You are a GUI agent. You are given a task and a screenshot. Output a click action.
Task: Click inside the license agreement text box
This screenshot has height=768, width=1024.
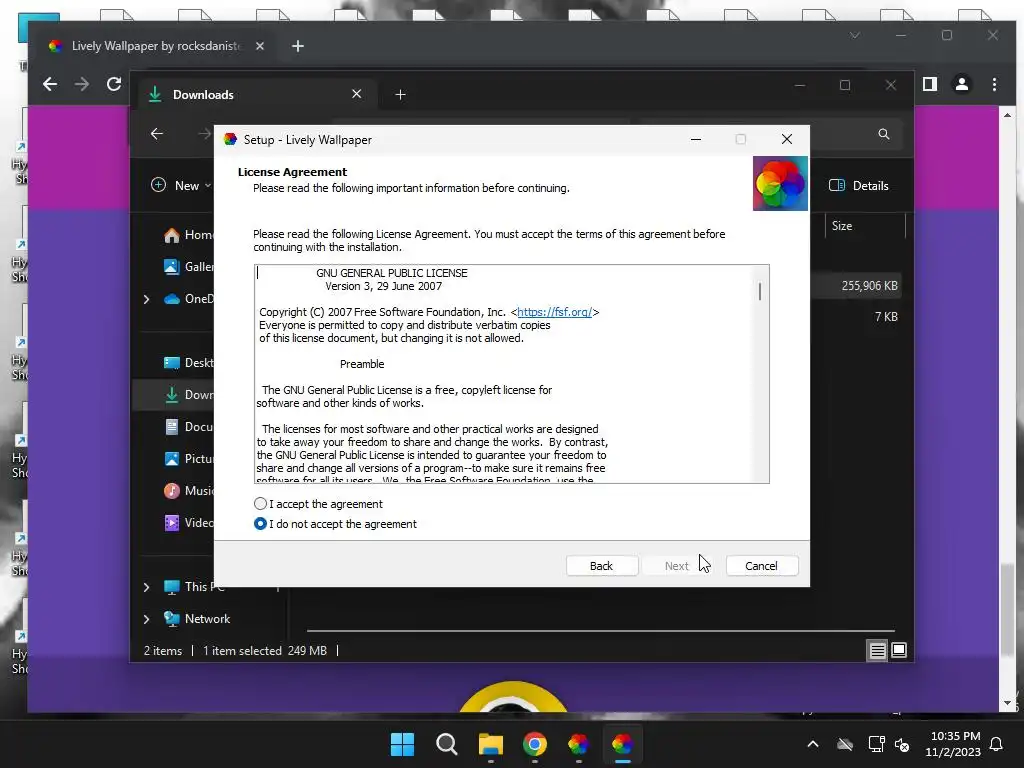click(511, 374)
